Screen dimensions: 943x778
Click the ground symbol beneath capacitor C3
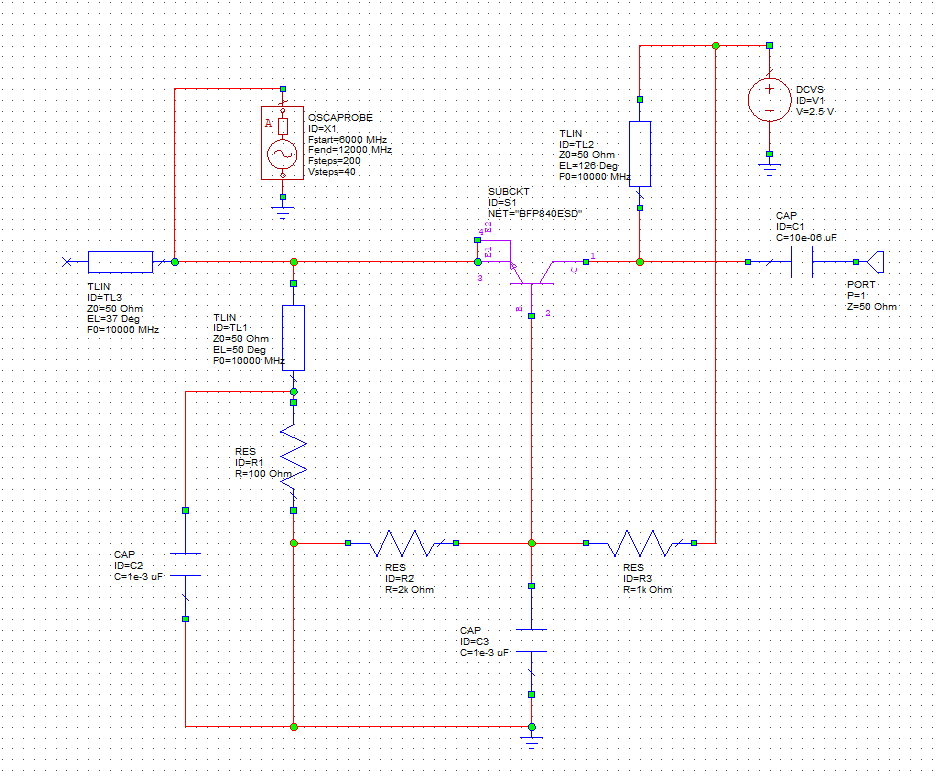coord(531,740)
